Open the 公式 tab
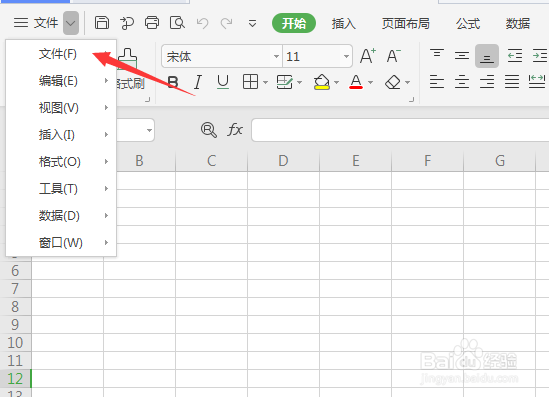549x397 pixels. click(x=468, y=23)
